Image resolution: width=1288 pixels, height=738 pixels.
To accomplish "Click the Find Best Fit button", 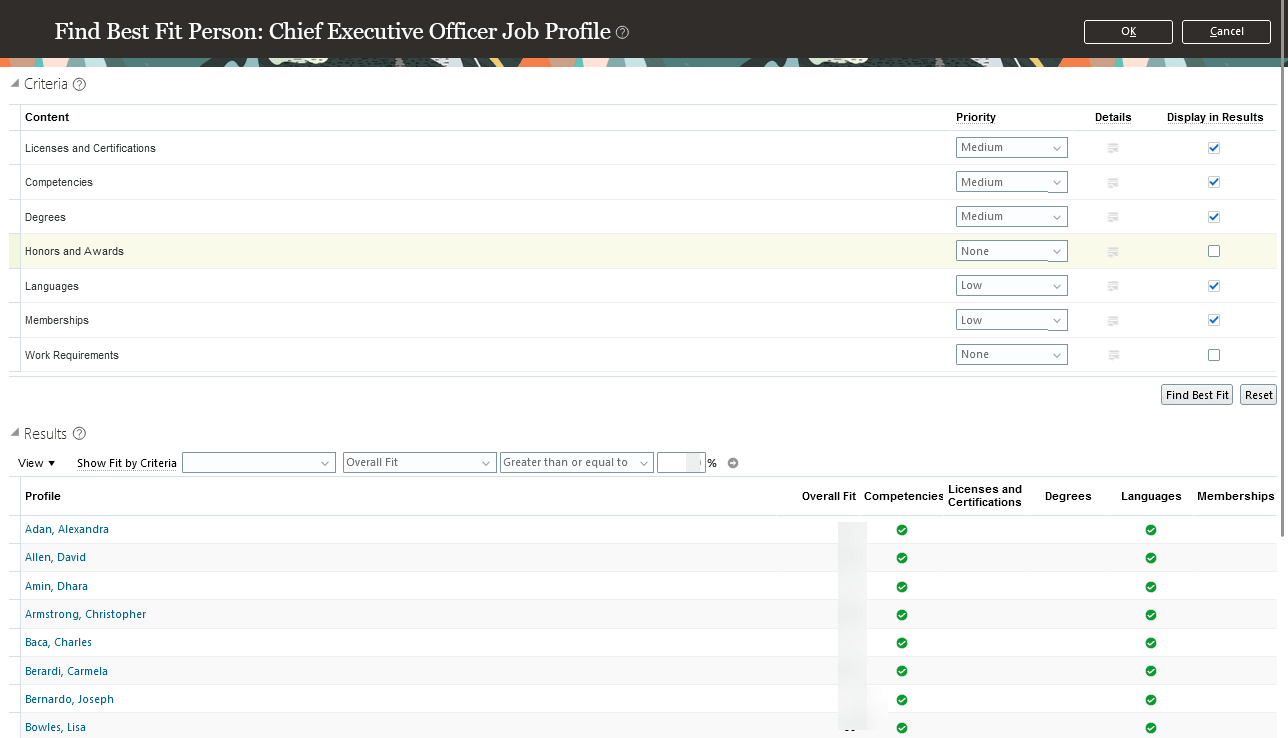I will 1197,395.
